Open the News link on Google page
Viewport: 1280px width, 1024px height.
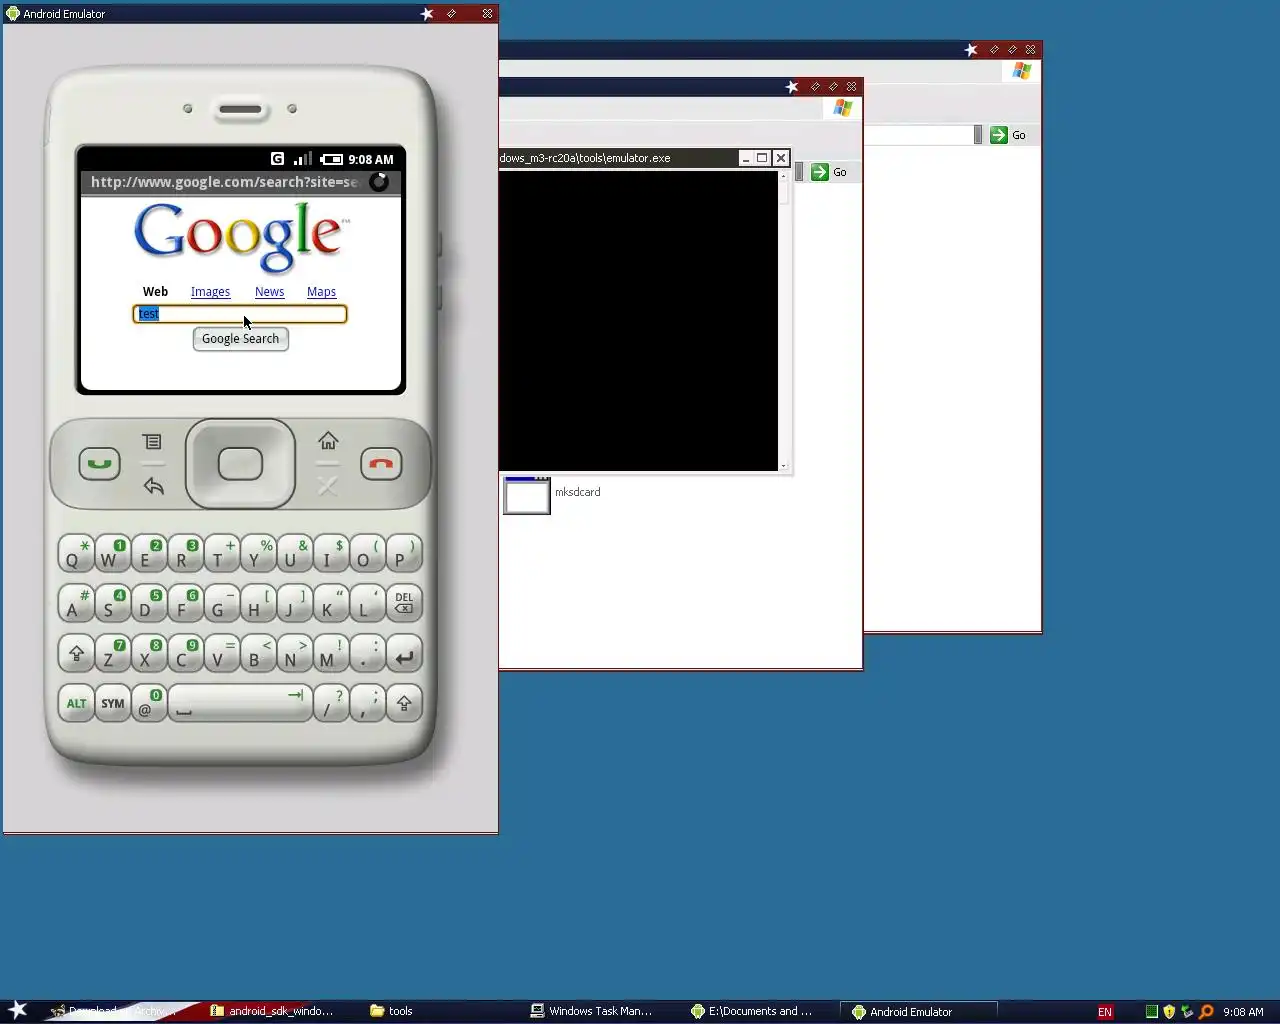point(269,292)
